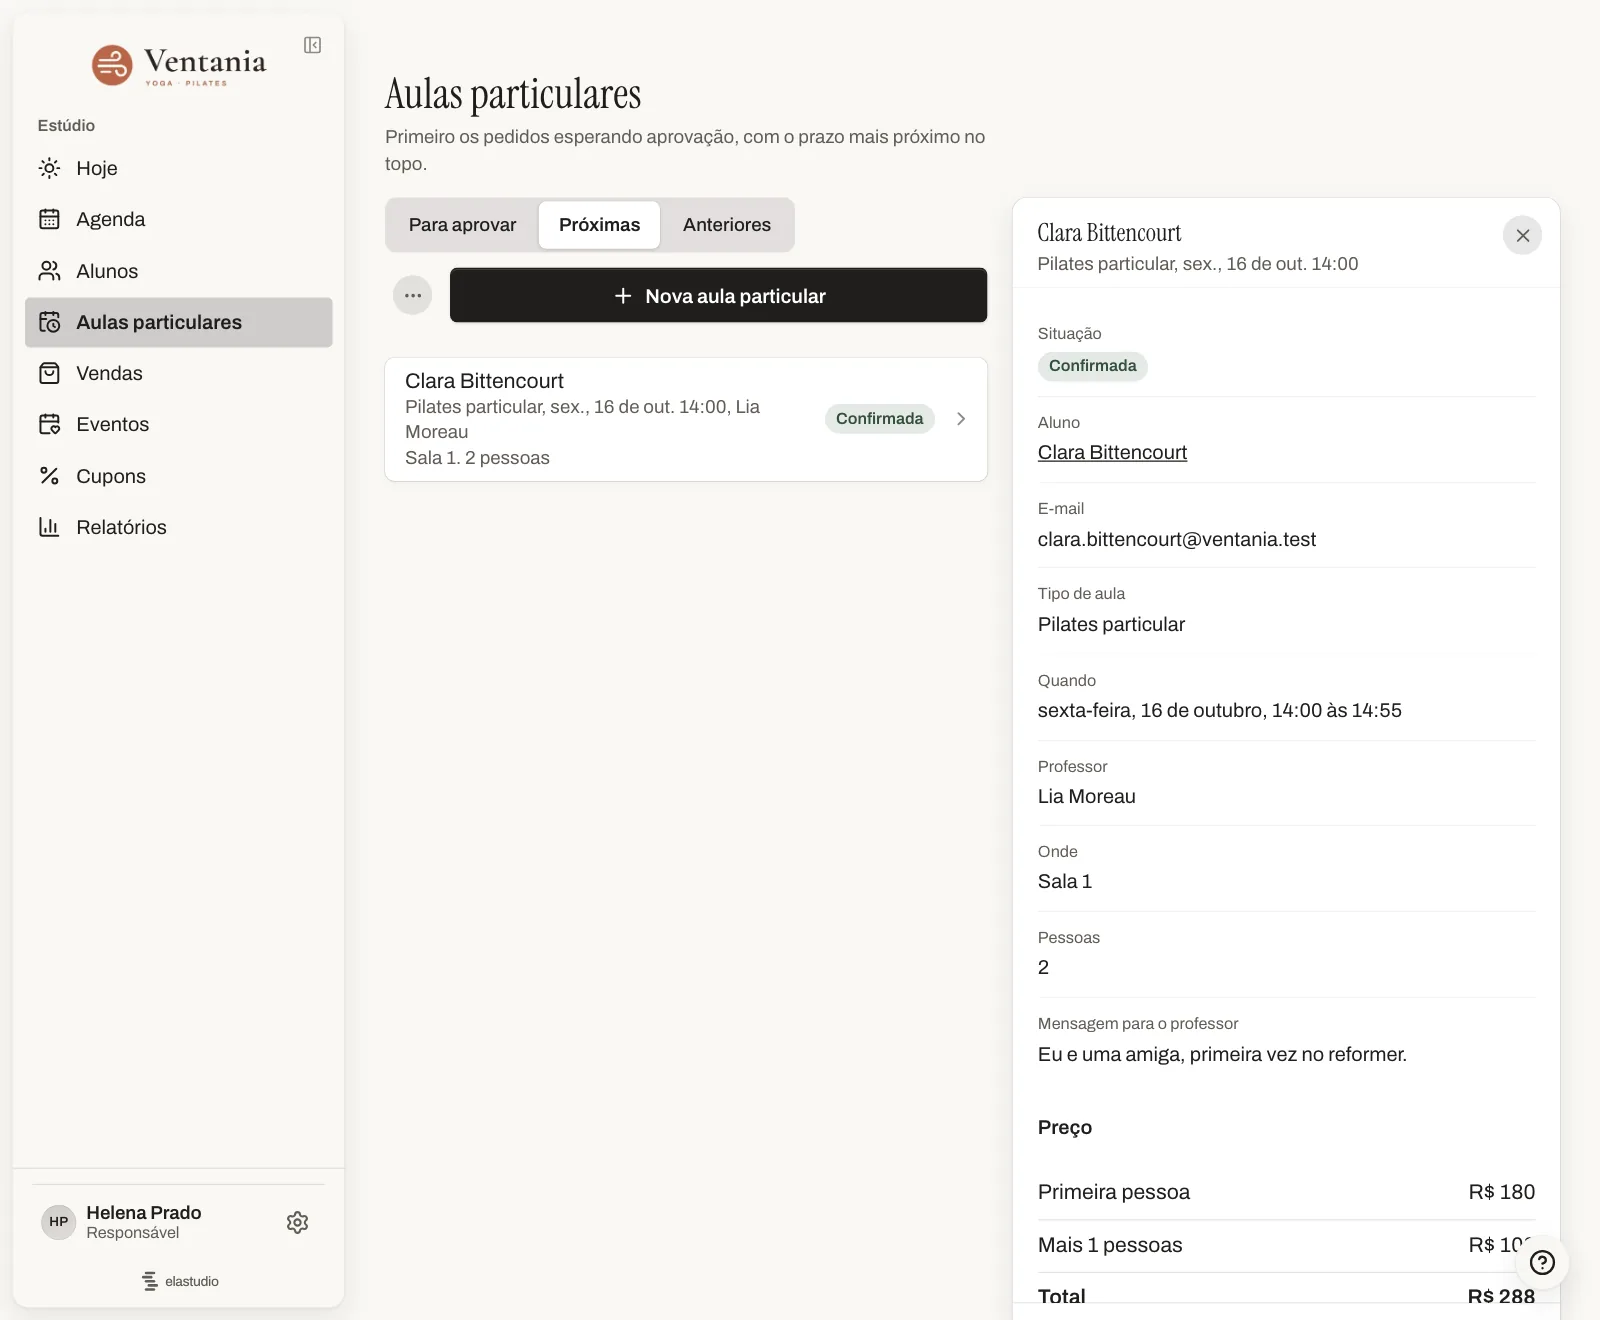Click the Ventania logo
Screen dimensions: 1600x1320
(x=179, y=65)
